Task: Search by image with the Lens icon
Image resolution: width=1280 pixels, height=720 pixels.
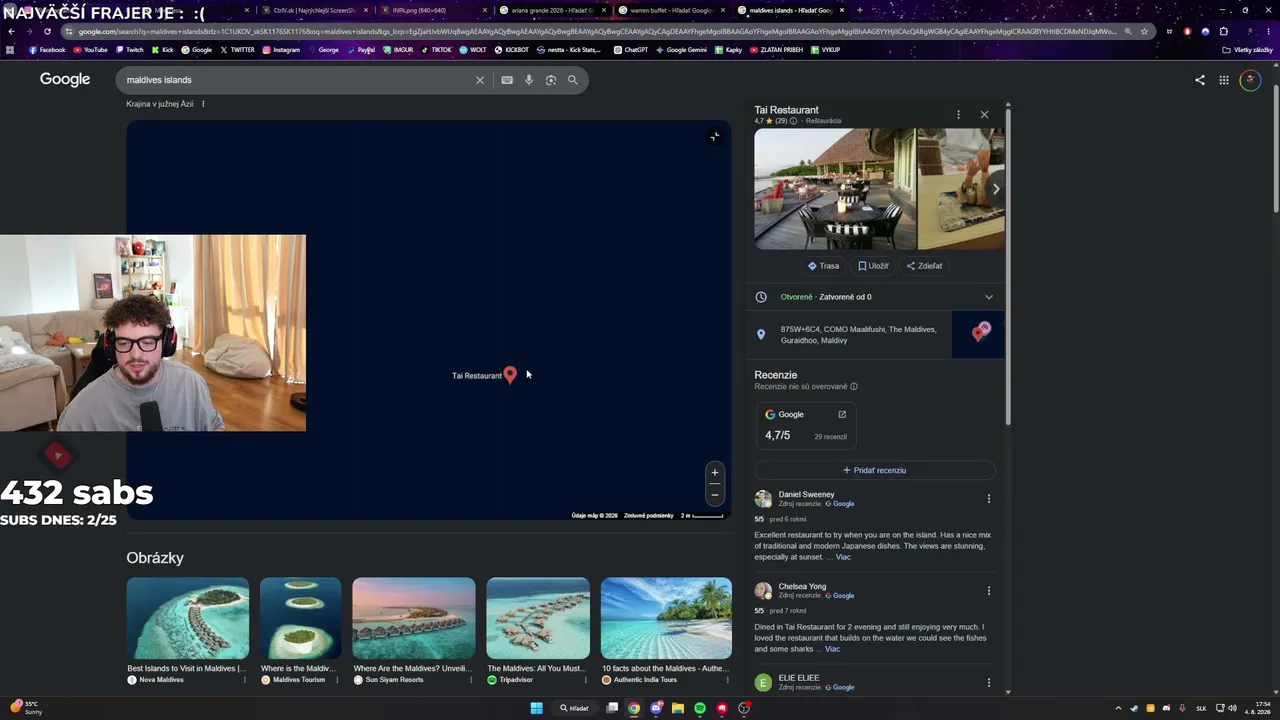Action: 551,80
